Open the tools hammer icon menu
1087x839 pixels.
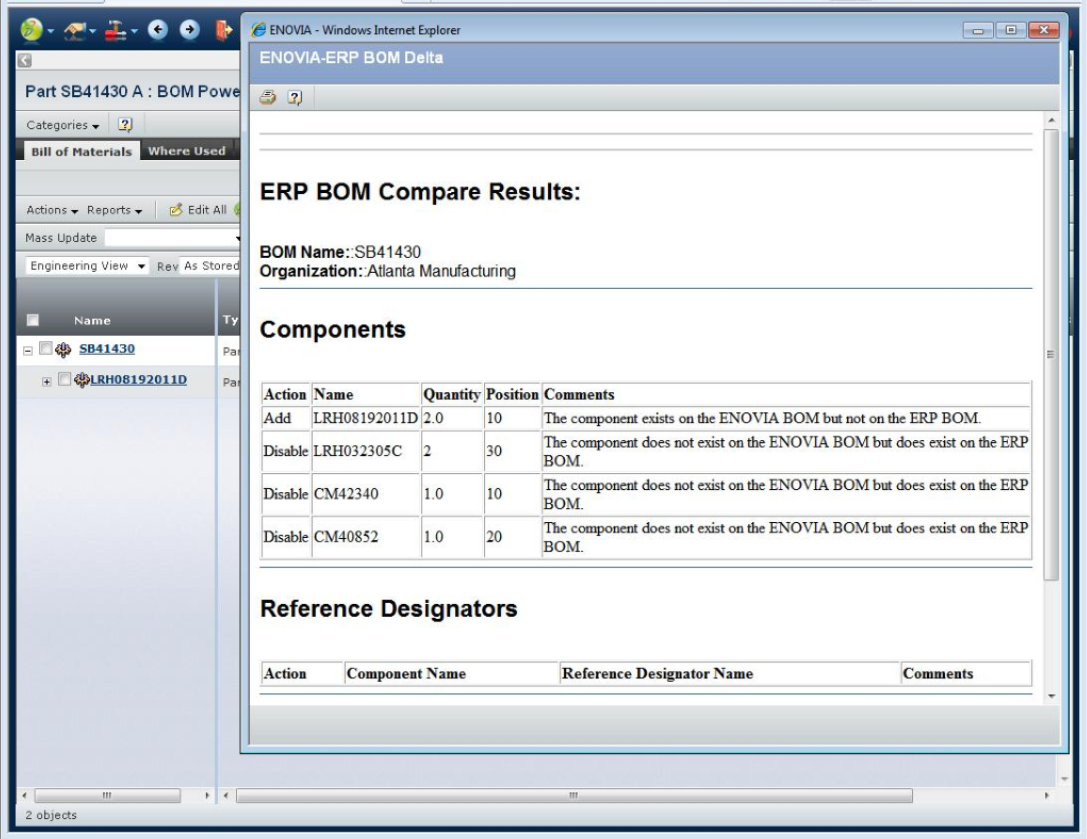tap(117, 29)
